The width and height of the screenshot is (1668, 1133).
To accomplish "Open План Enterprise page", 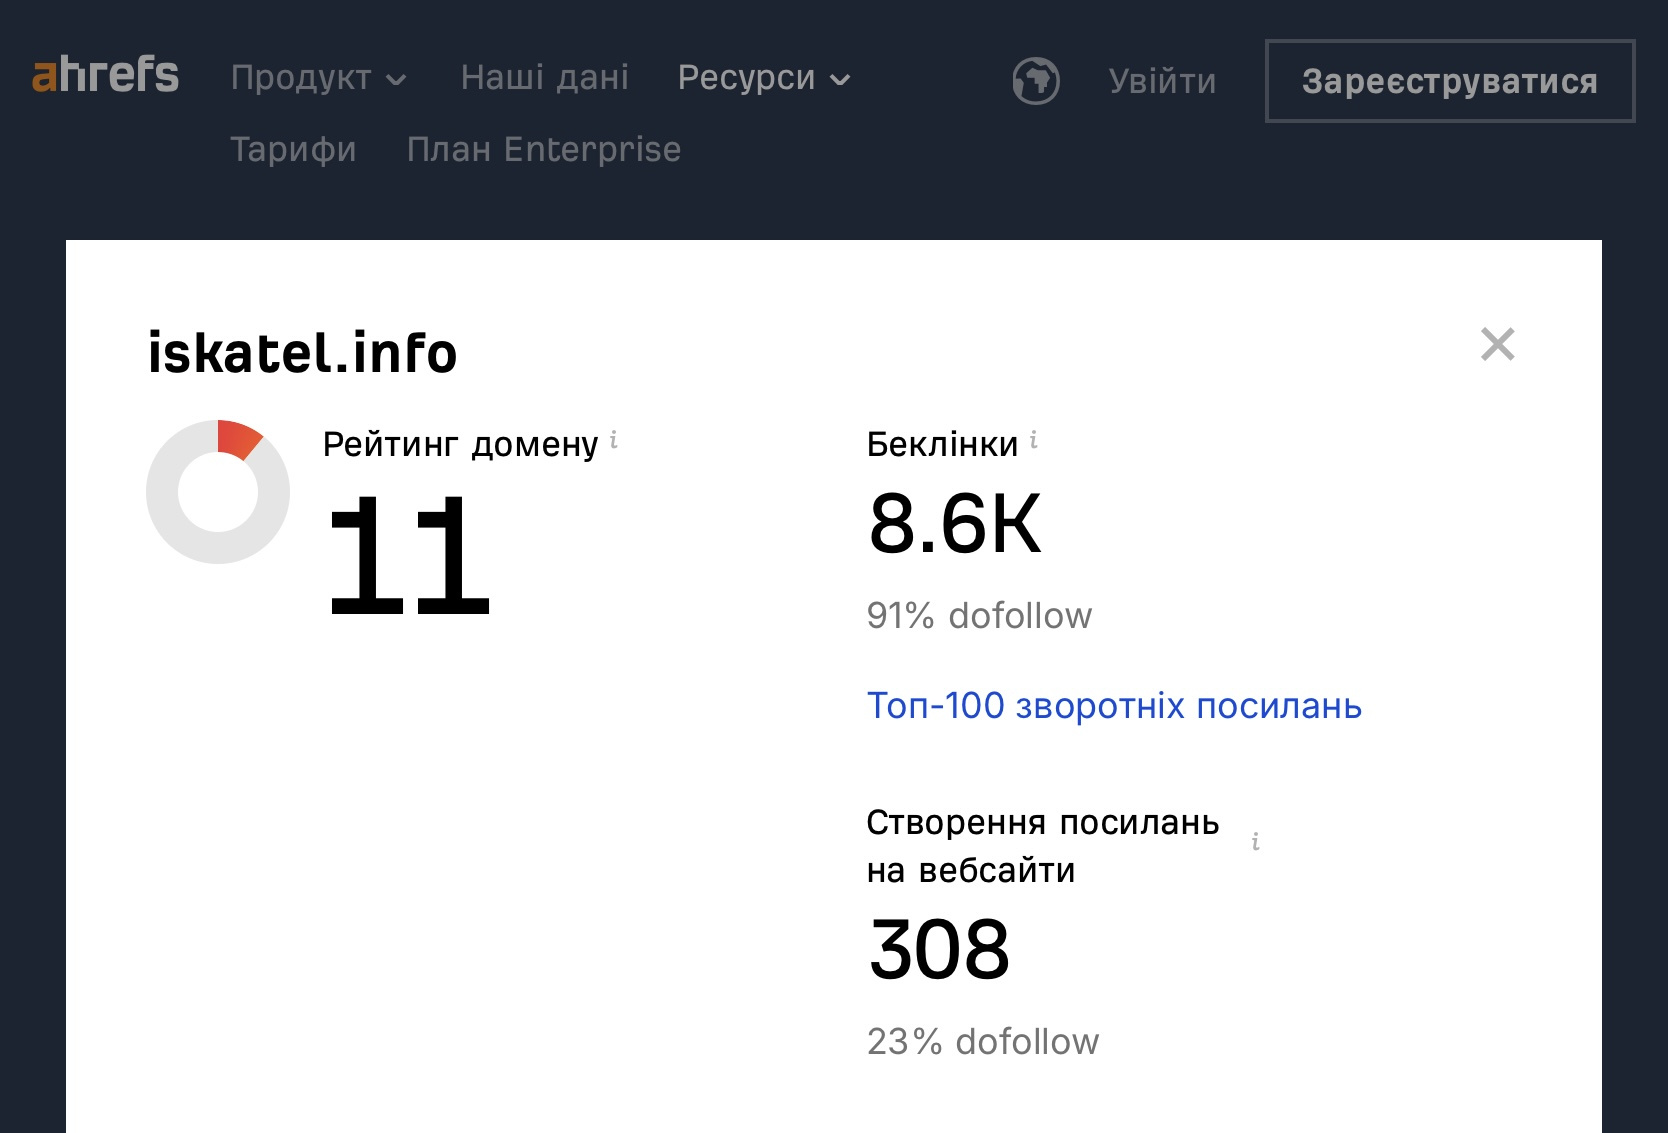I will click(544, 149).
